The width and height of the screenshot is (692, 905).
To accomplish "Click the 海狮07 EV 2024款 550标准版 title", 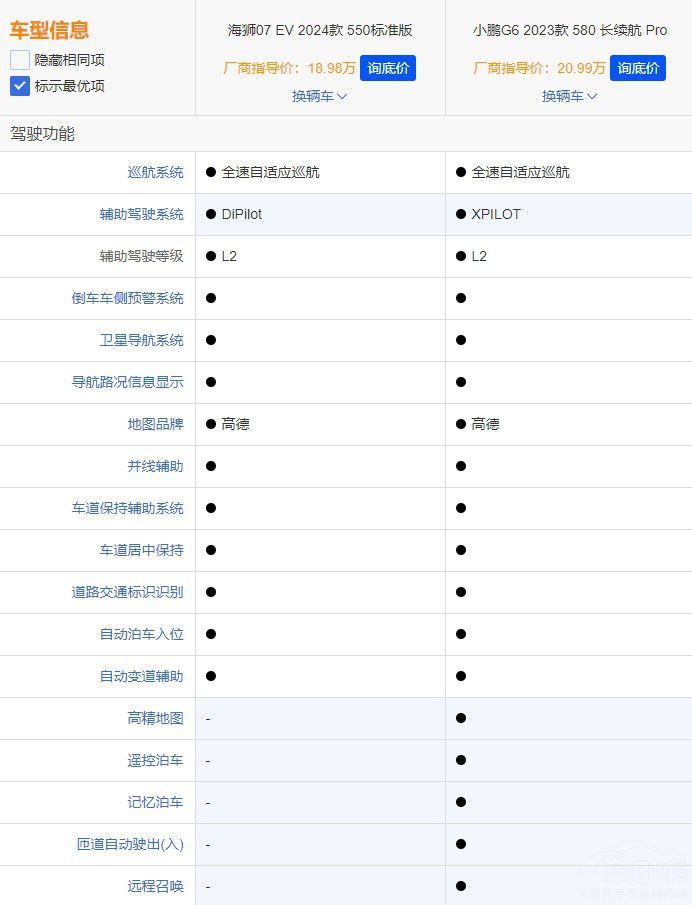I will coord(320,30).
